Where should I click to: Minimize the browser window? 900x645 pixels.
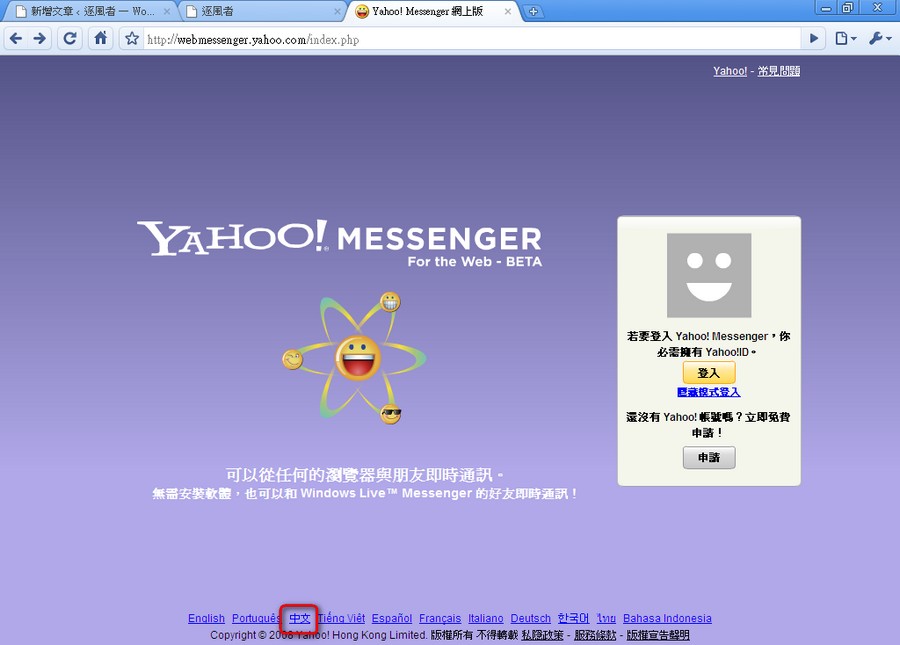coord(826,8)
